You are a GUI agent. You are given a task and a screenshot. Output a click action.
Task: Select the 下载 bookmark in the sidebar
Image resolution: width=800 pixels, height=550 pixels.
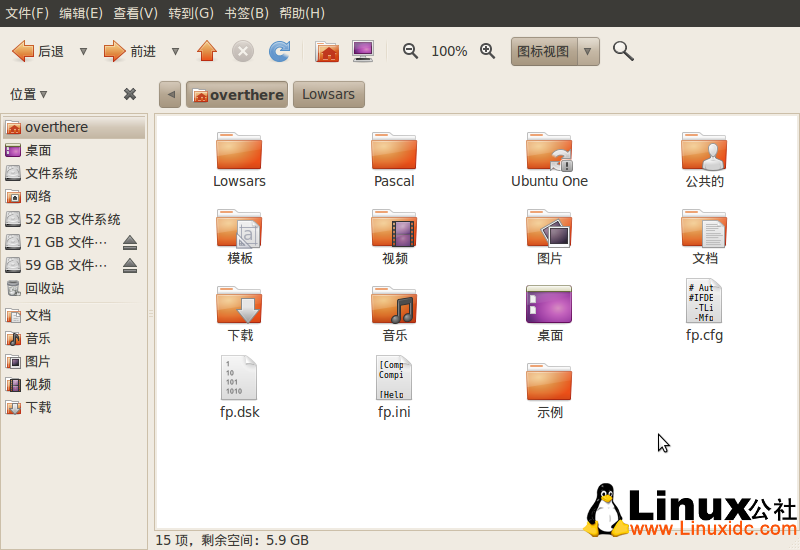74,408
